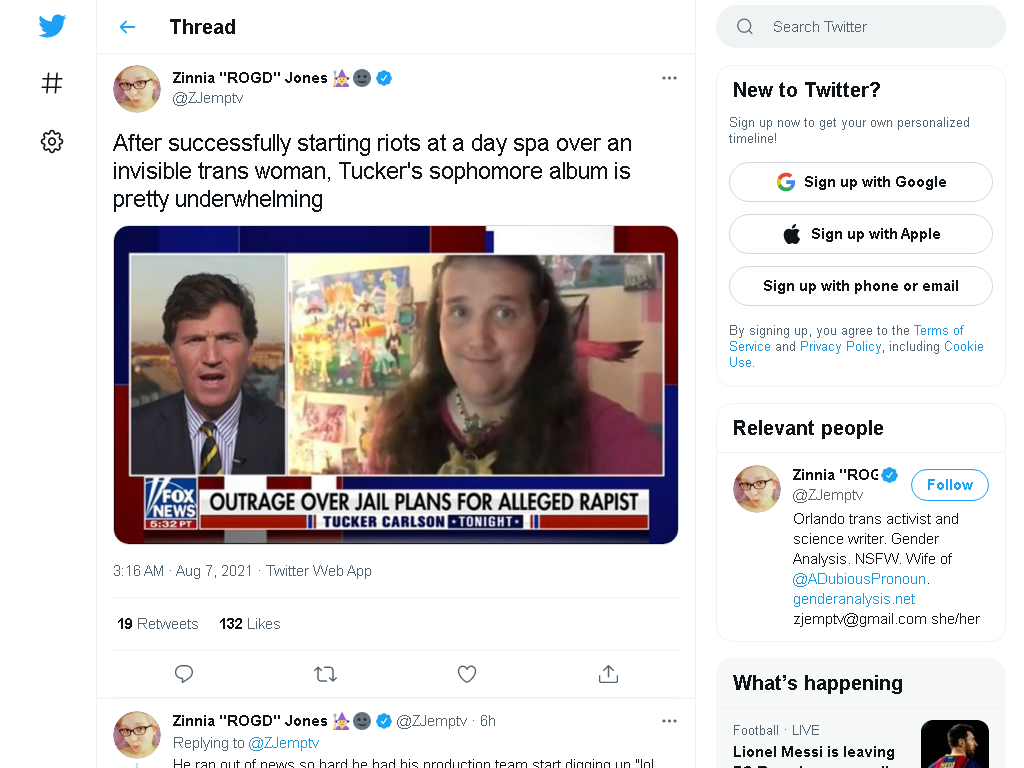Open the Privacy Policy link
1024x768 pixels.
840,346
